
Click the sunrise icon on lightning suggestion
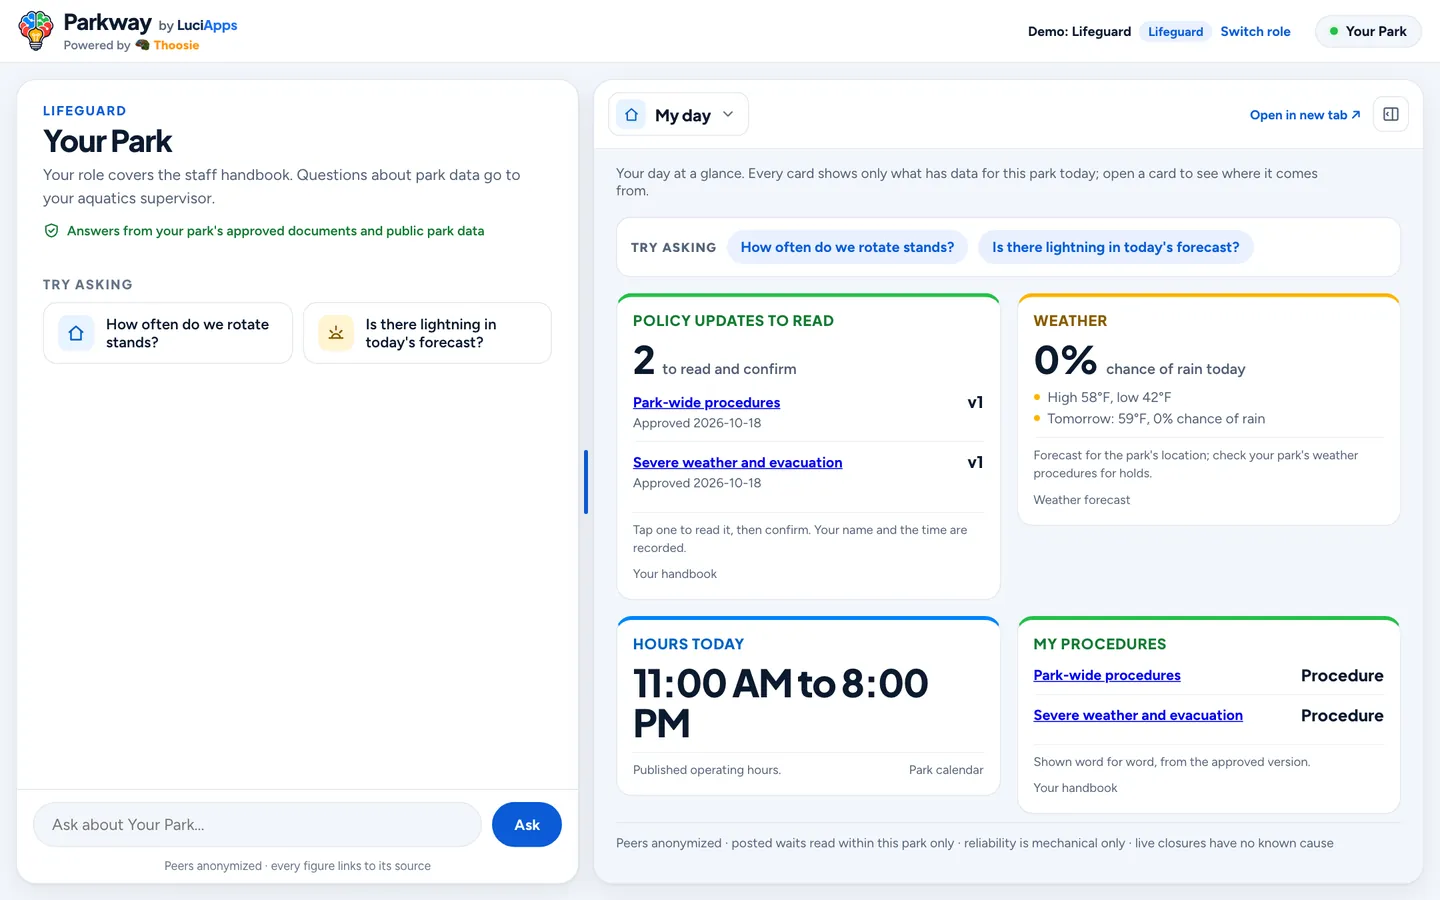tap(336, 333)
